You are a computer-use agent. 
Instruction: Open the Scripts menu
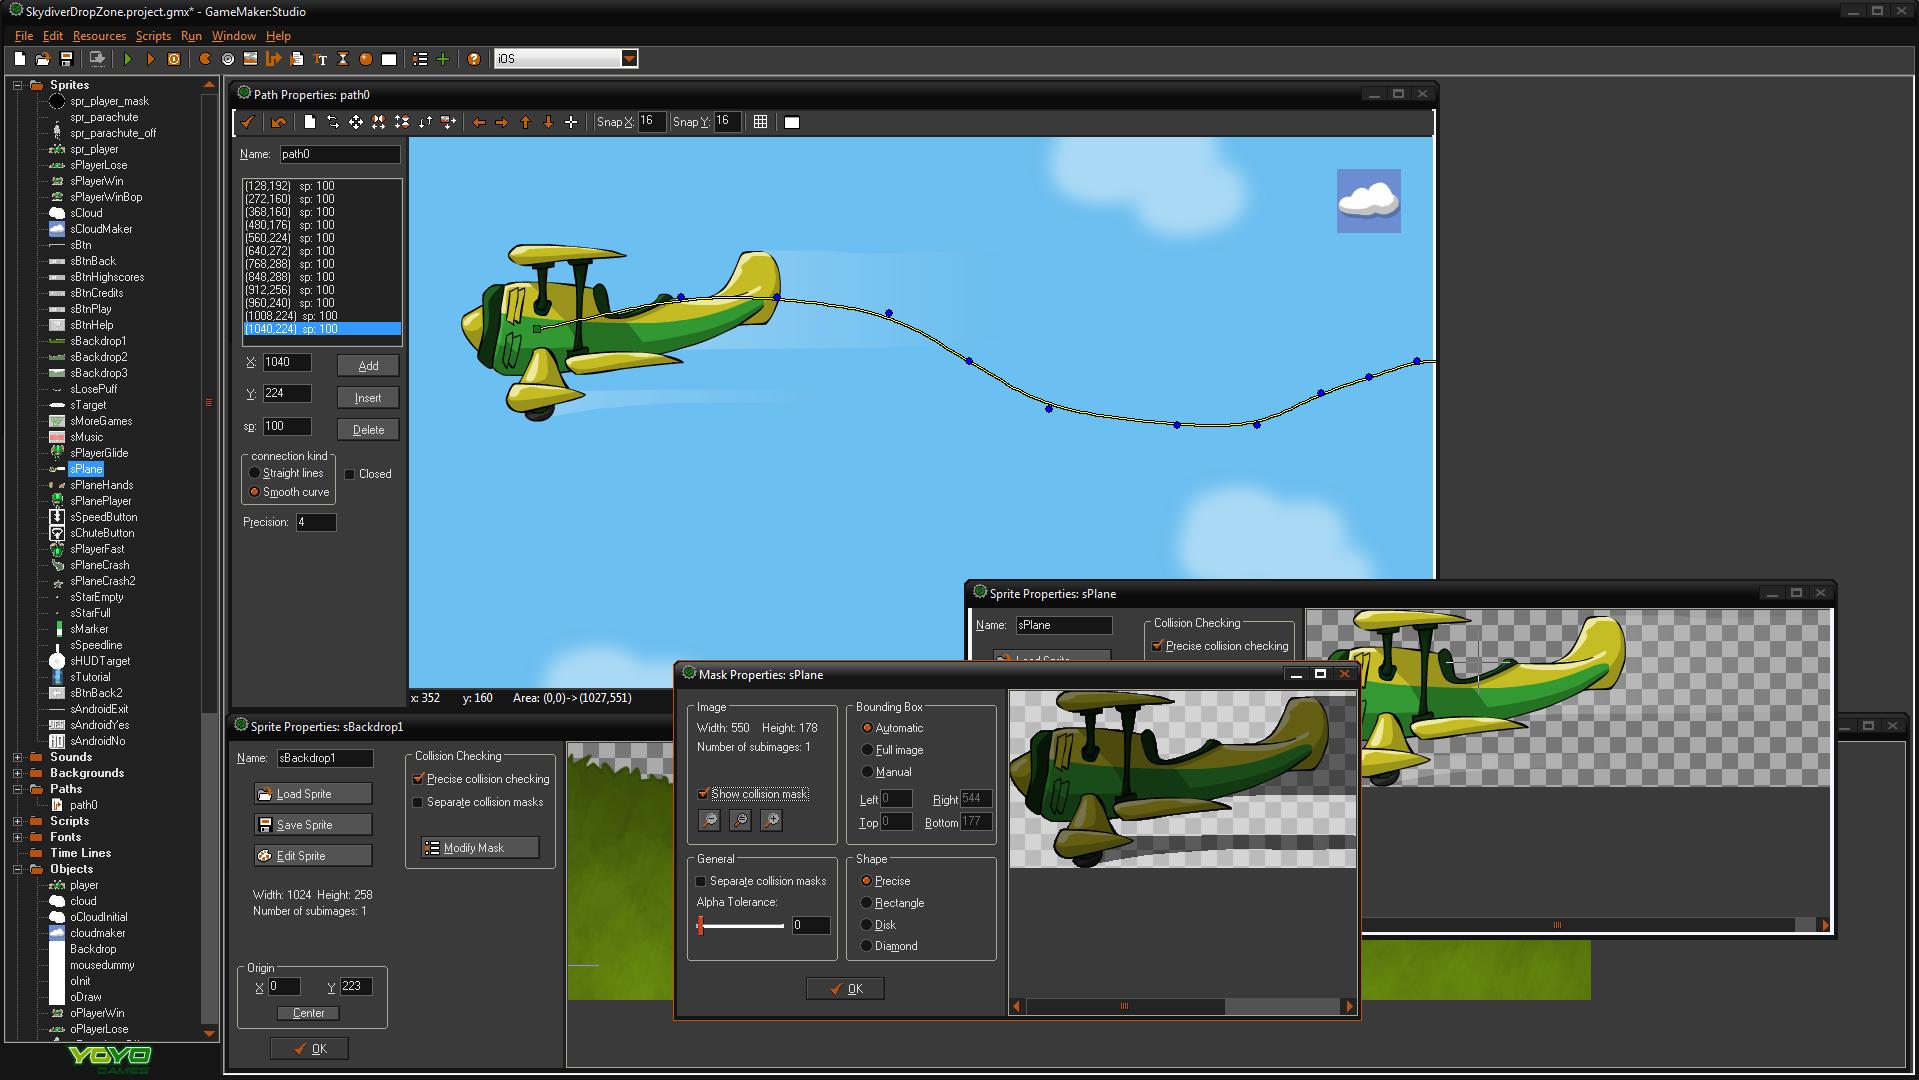coord(153,36)
